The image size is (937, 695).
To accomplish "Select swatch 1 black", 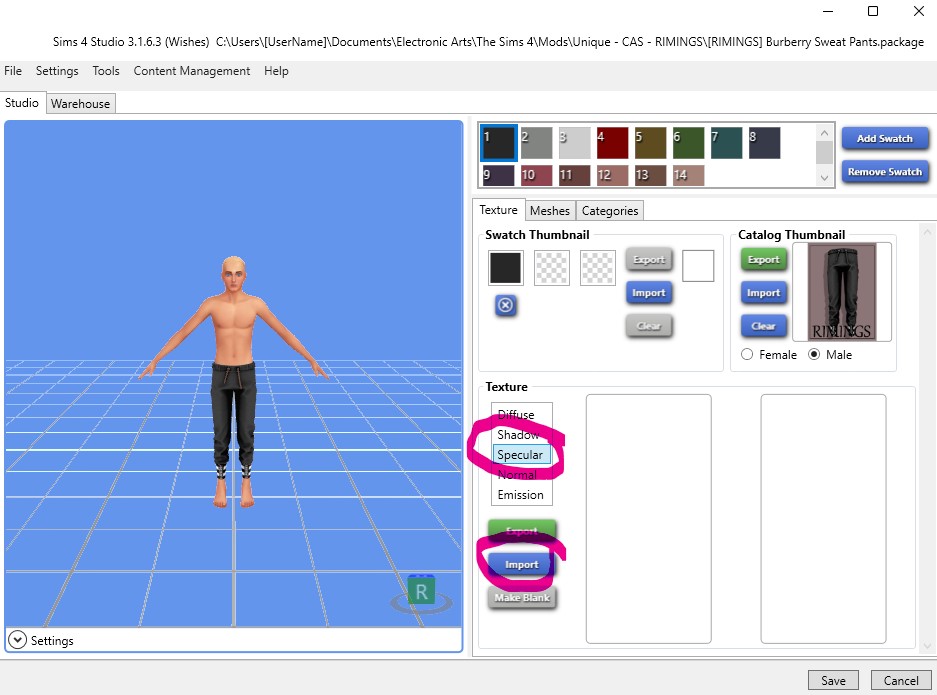I will point(499,143).
